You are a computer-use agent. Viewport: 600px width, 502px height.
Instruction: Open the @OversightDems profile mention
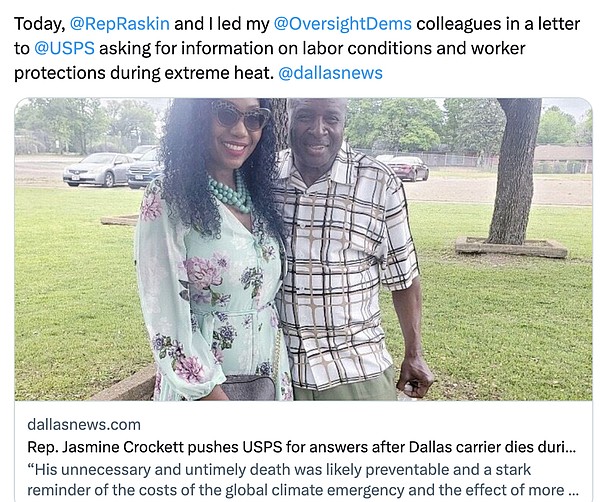(x=343, y=24)
